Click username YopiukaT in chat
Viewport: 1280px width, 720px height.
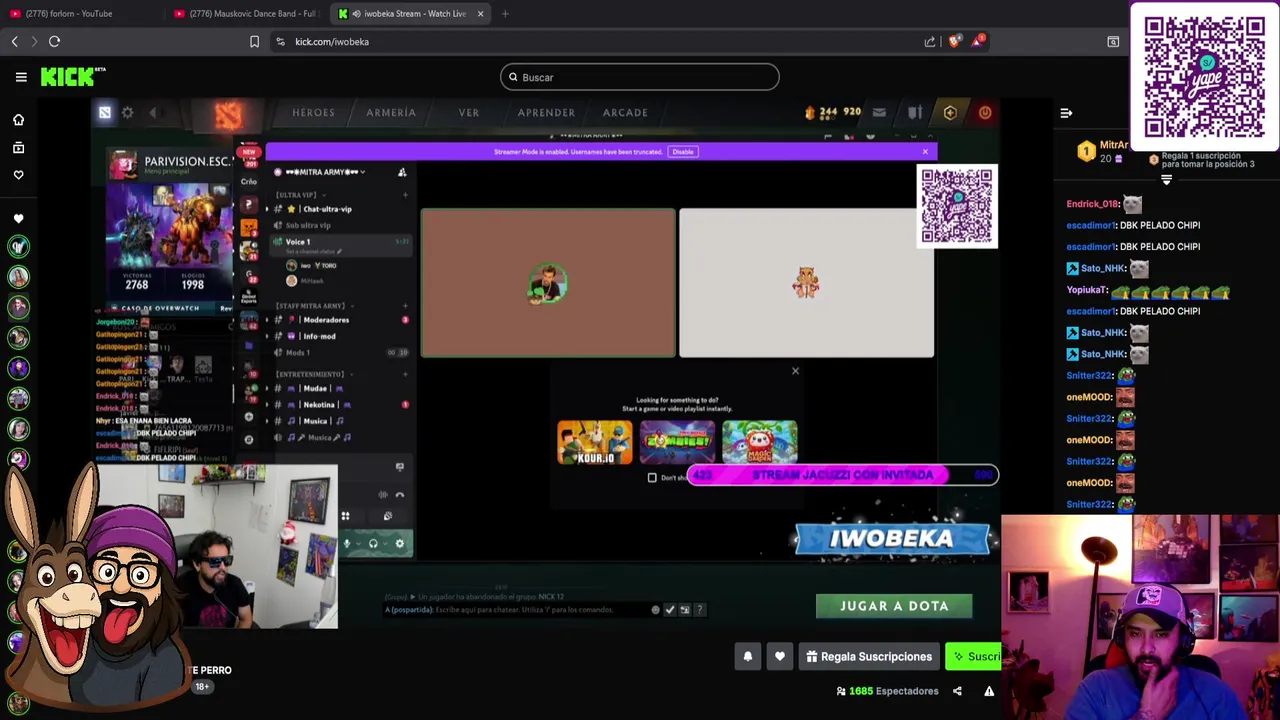point(1087,290)
